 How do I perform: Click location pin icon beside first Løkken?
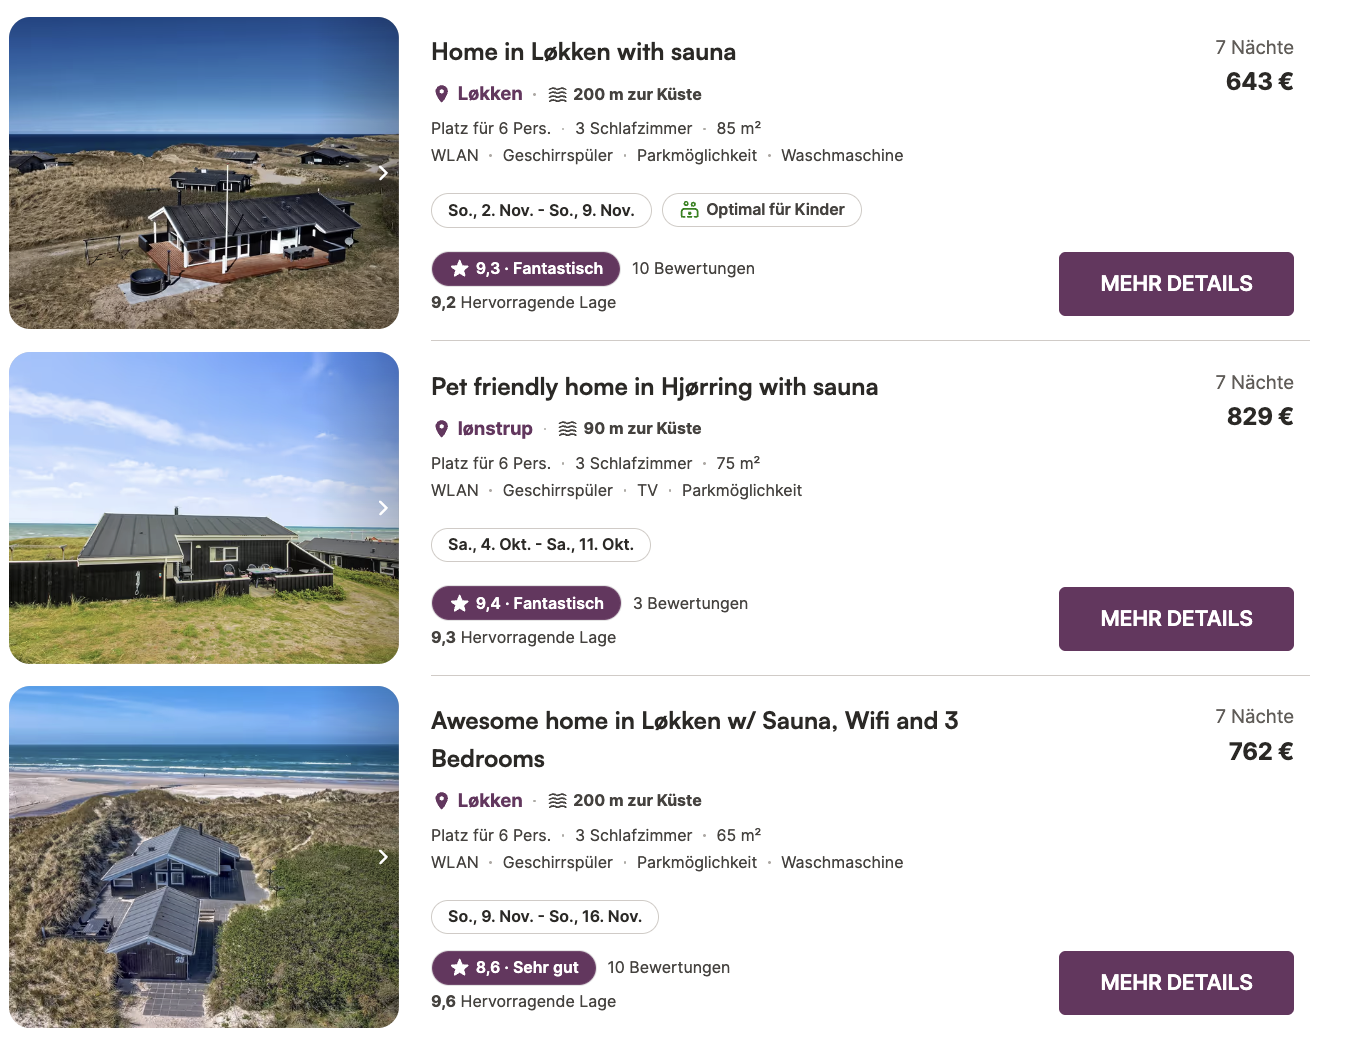[x=441, y=94]
